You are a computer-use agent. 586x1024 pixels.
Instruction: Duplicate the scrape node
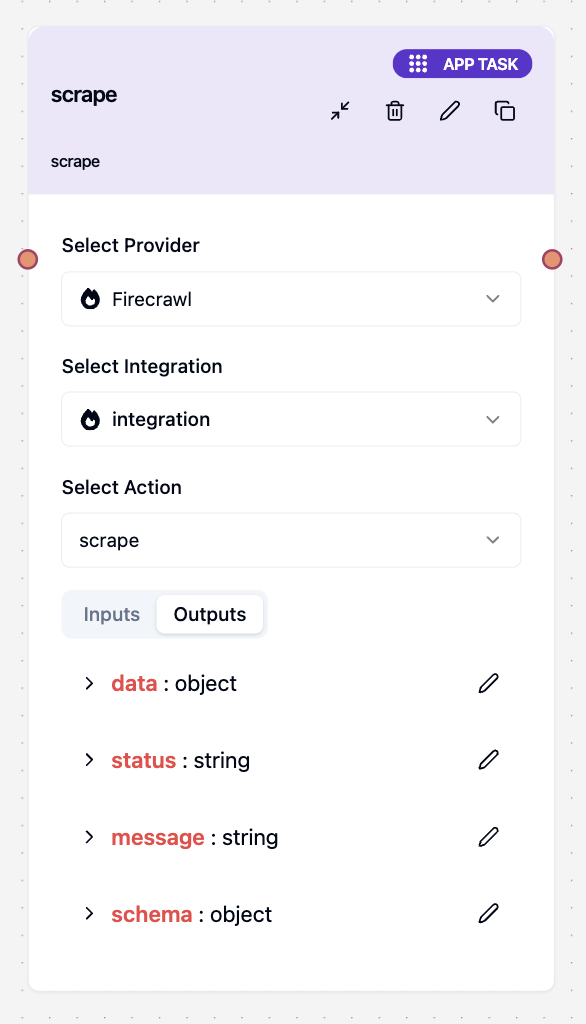pos(504,111)
